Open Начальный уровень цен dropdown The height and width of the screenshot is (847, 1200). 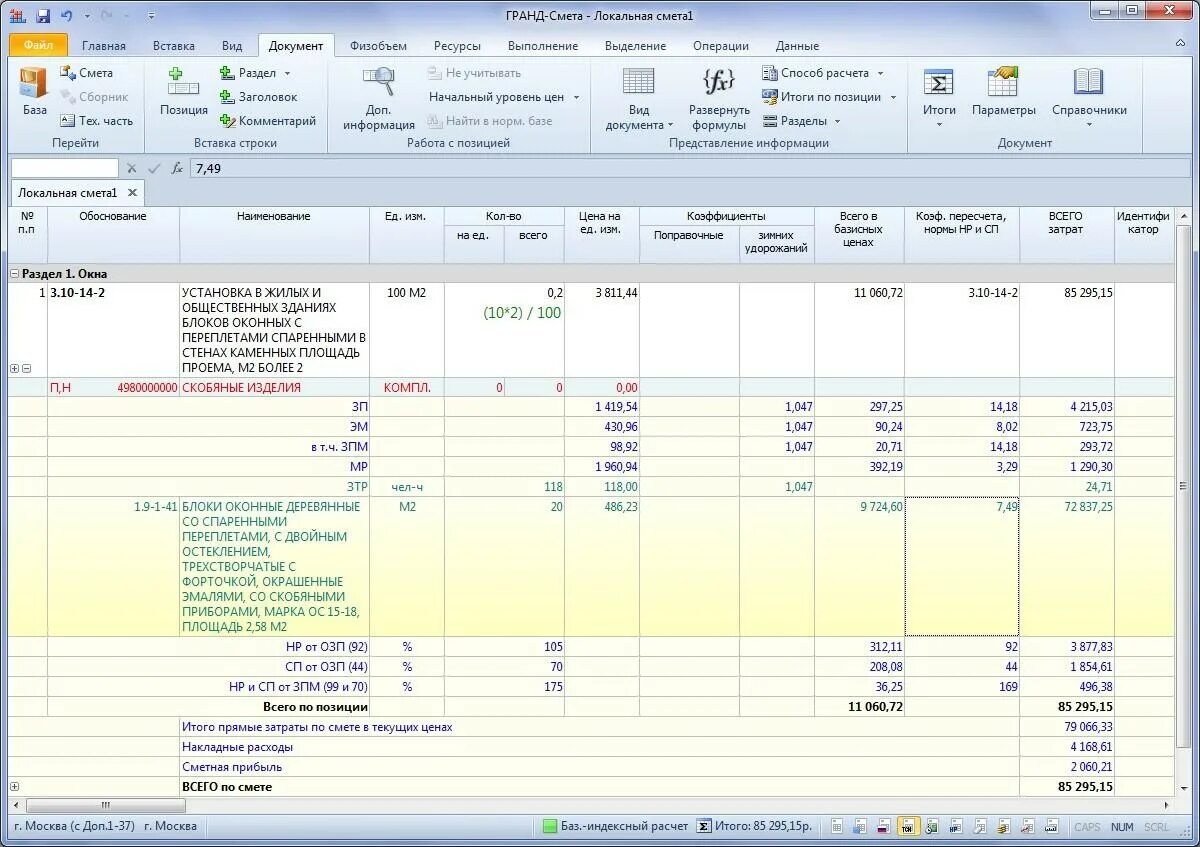576,97
